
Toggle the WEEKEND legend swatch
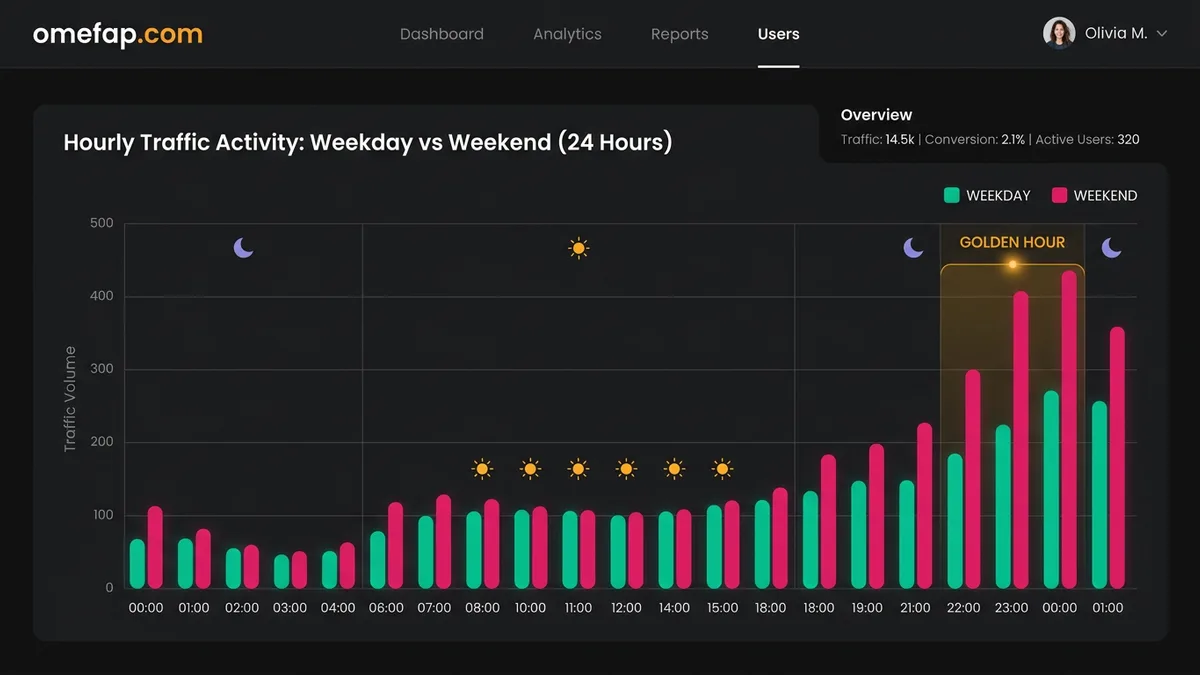click(x=1060, y=195)
